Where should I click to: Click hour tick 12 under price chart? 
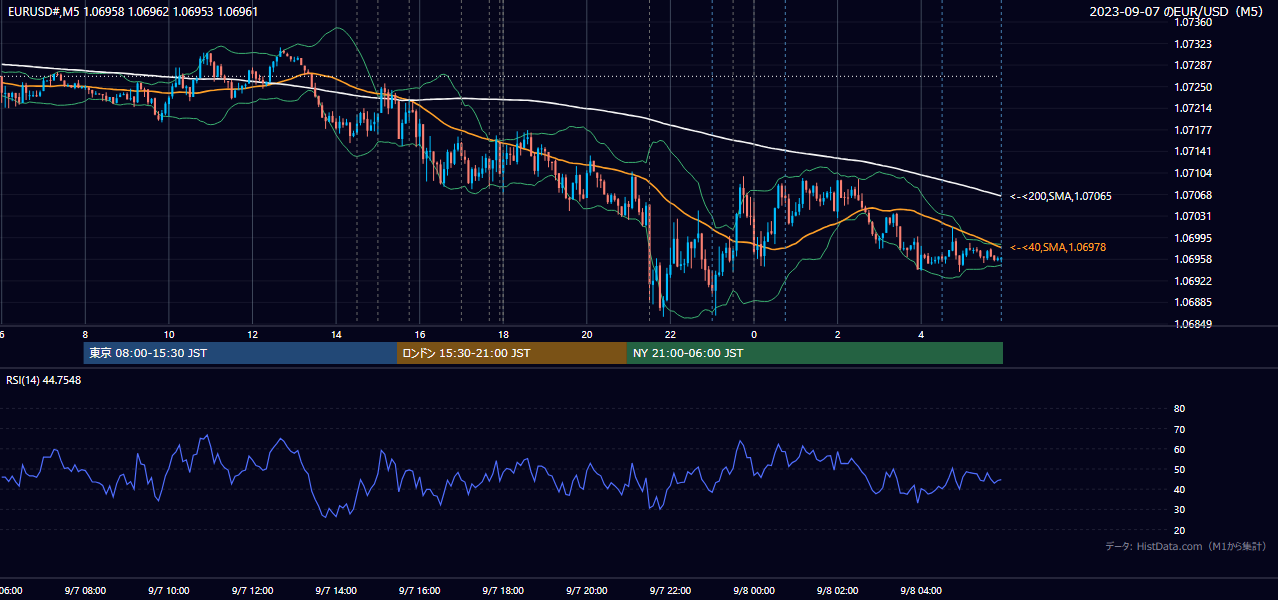[252, 334]
